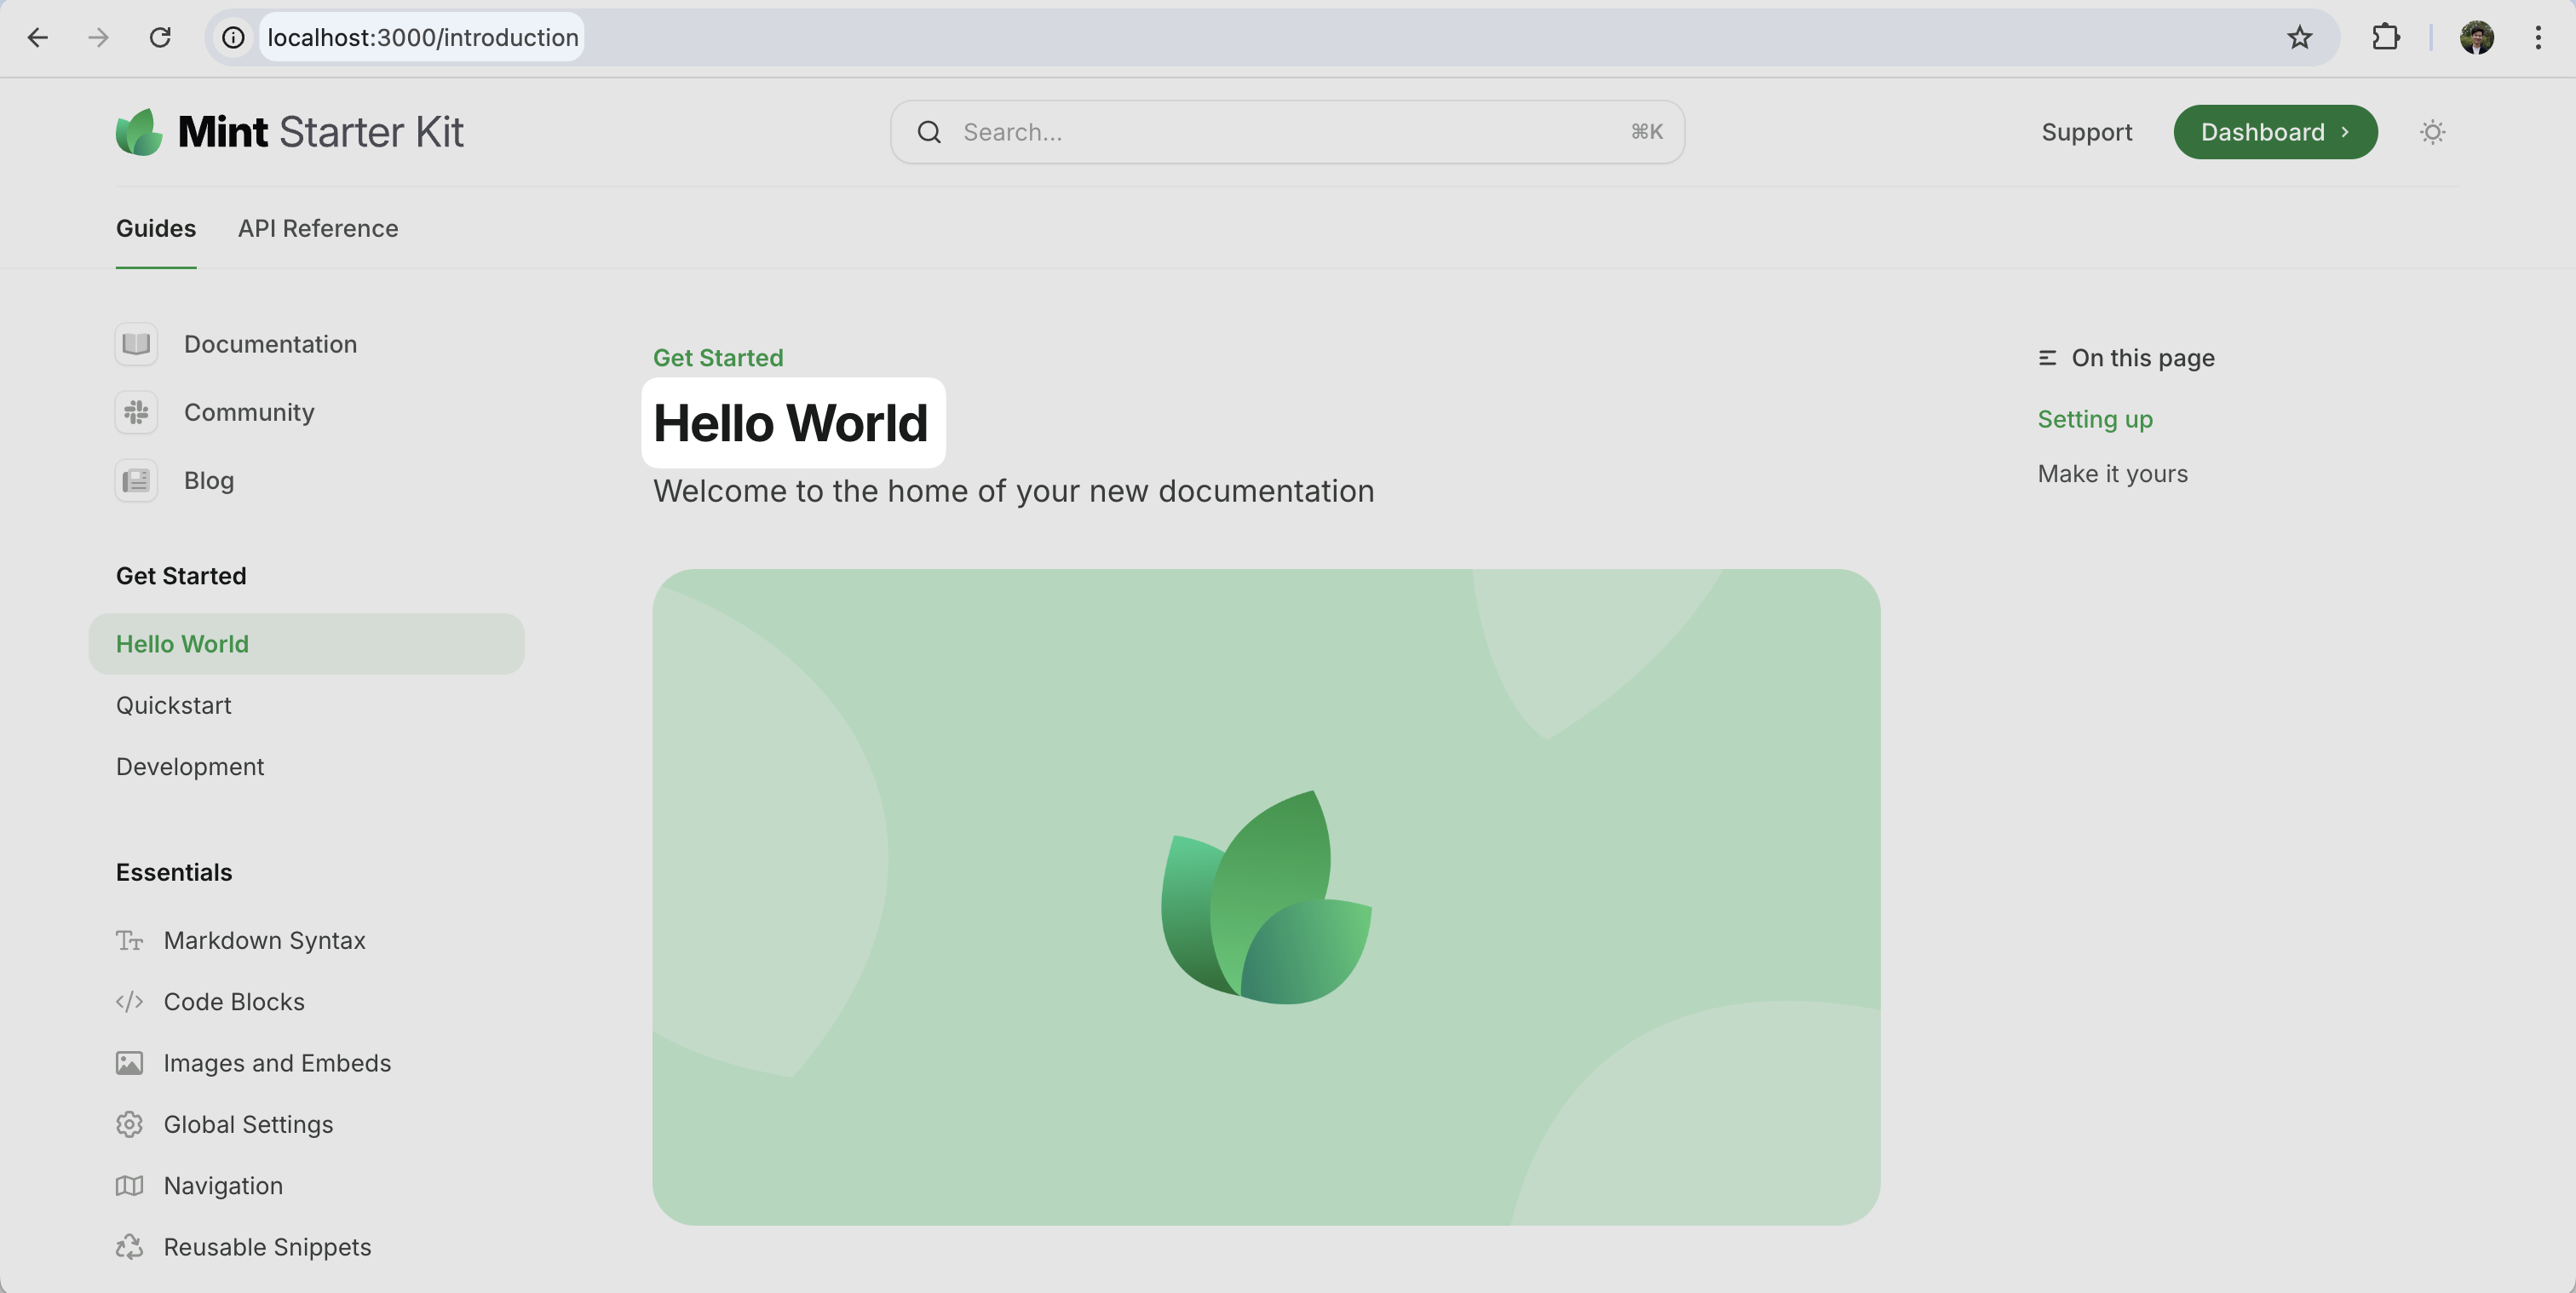Toggle light/dark theme with sun icon
This screenshot has height=1293, width=2576.
[x=2433, y=131]
